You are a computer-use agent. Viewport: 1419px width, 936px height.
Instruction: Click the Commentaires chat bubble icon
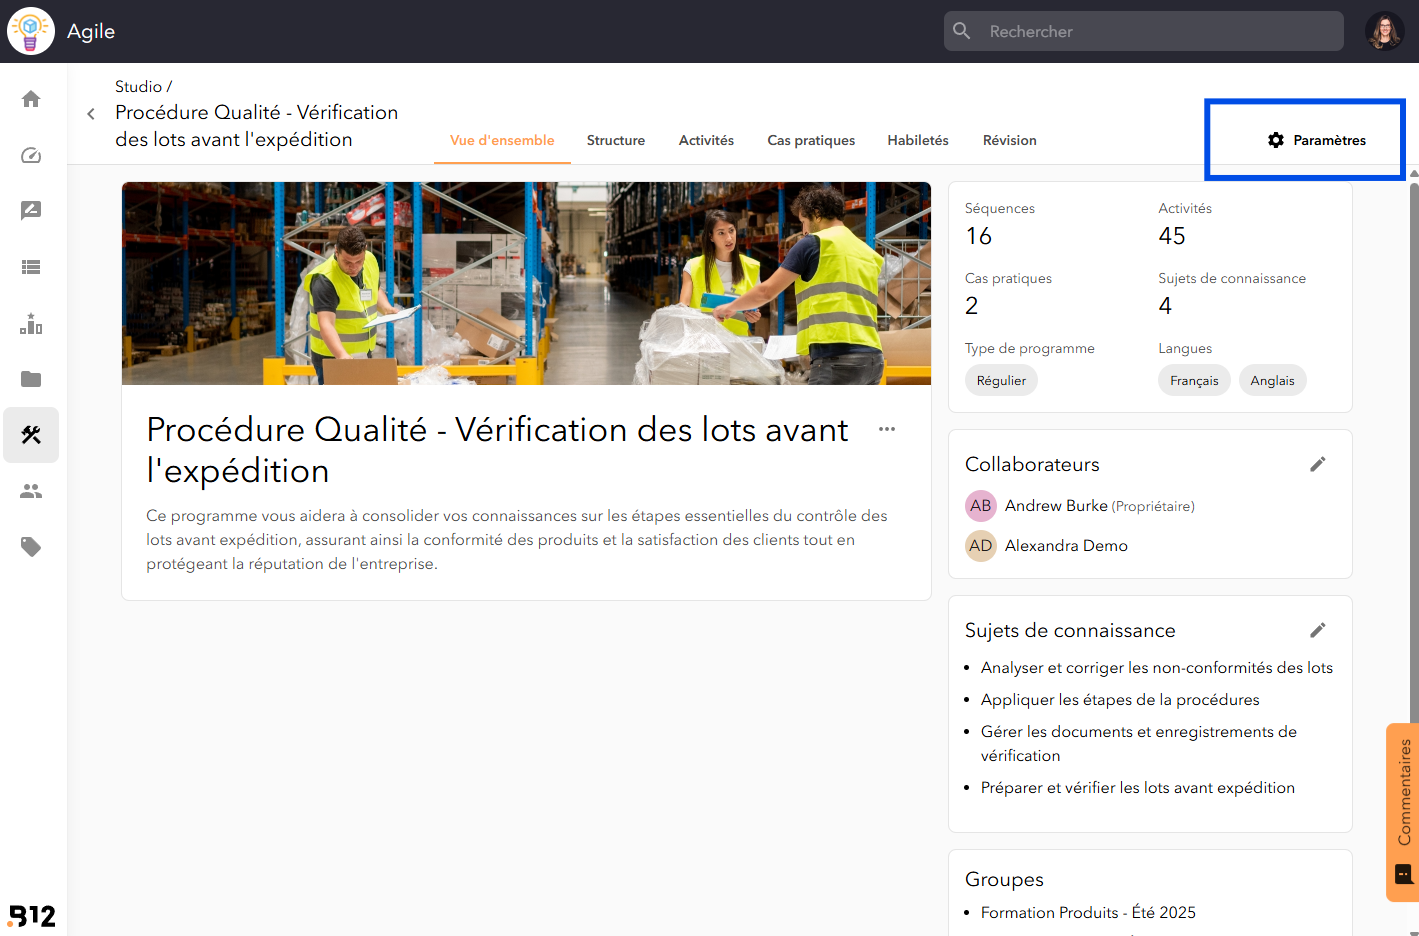pyautogui.click(x=1404, y=874)
